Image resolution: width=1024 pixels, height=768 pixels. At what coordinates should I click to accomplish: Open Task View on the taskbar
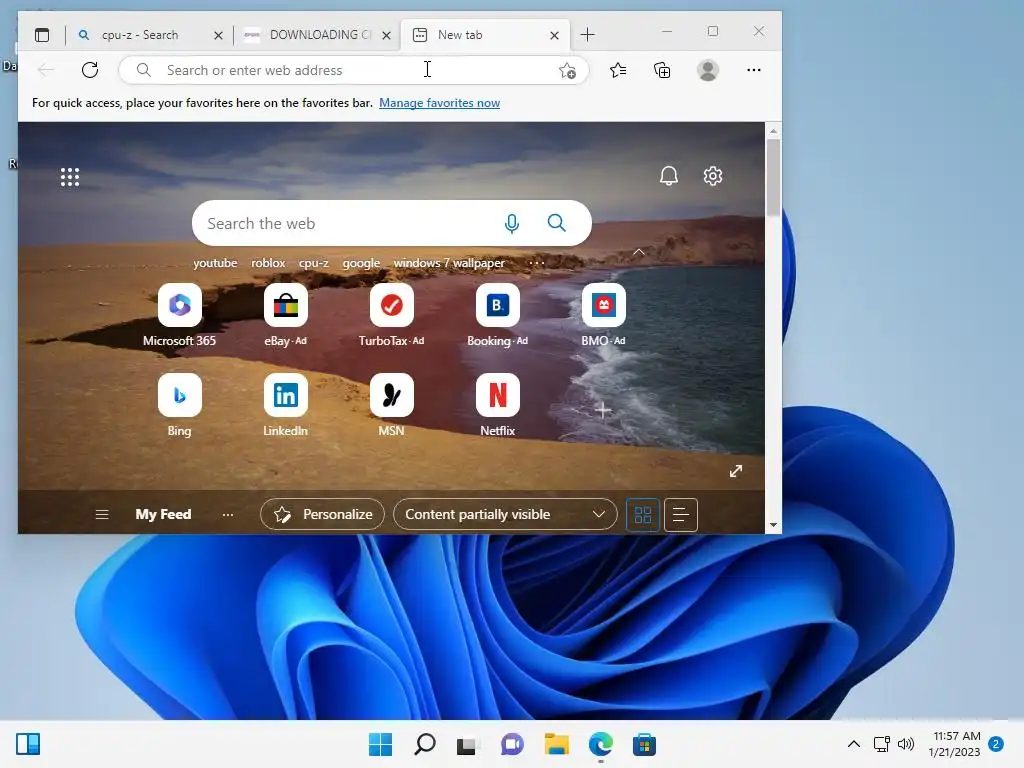point(468,744)
